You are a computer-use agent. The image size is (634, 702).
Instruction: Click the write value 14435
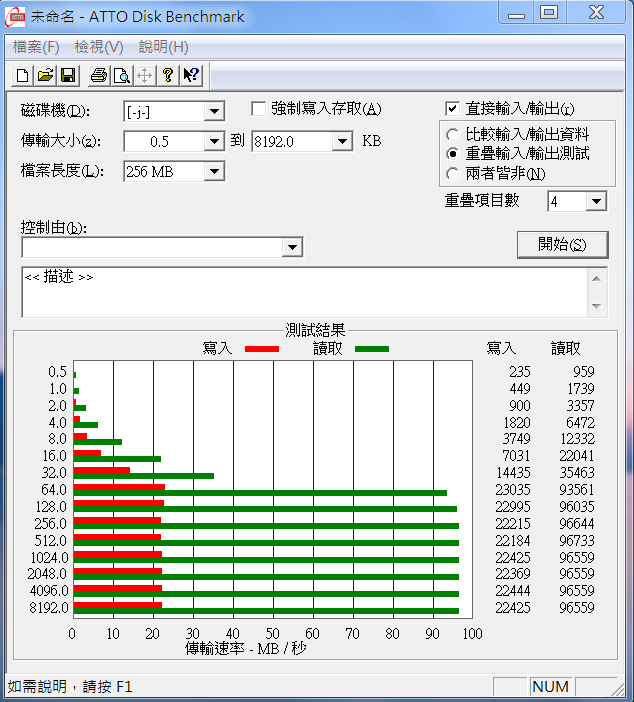[x=514, y=473]
